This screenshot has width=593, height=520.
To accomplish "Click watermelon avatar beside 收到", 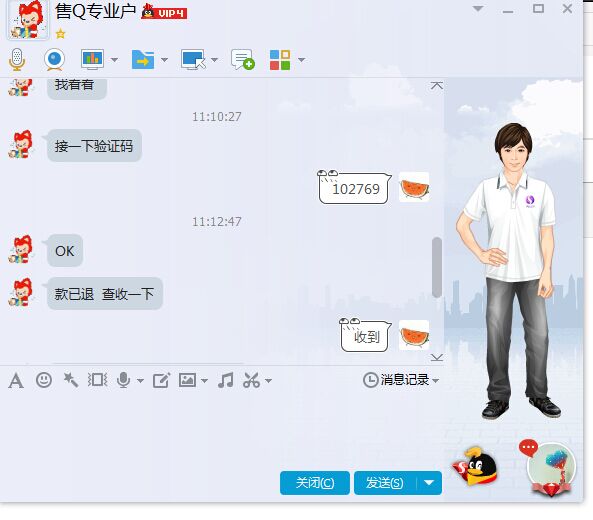I will click(414, 335).
